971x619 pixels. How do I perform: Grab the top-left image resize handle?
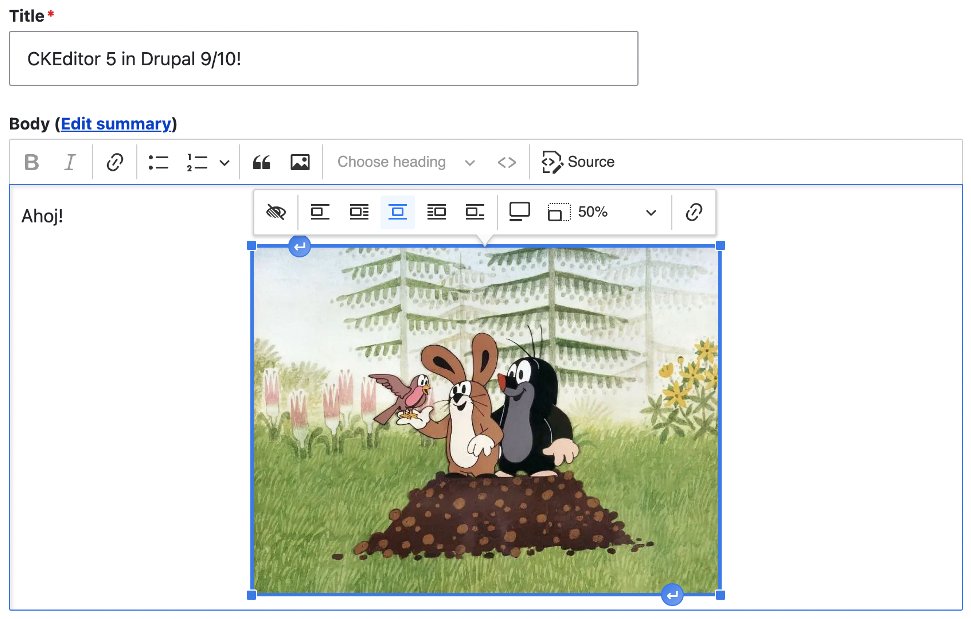pos(251,246)
